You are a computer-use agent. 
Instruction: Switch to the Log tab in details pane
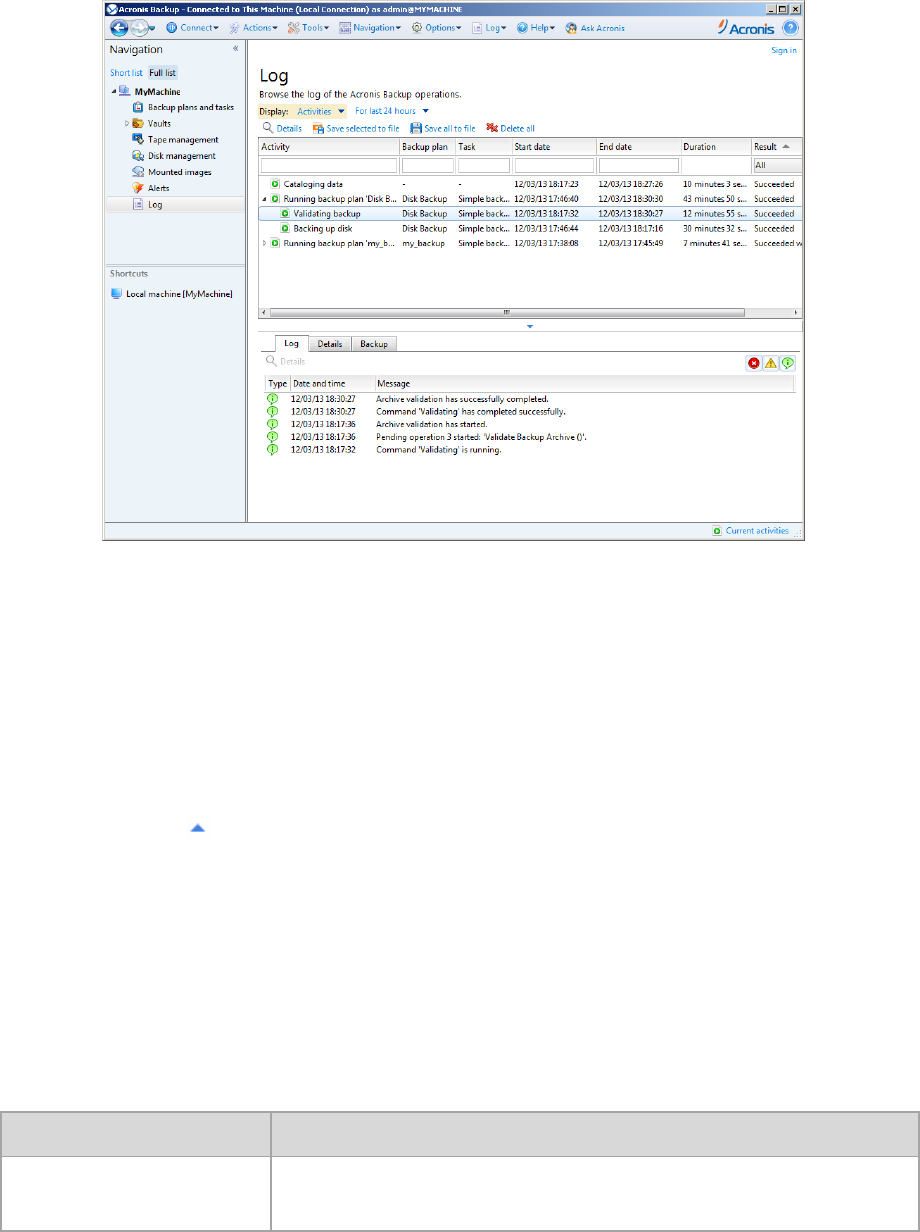pos(292,343)
